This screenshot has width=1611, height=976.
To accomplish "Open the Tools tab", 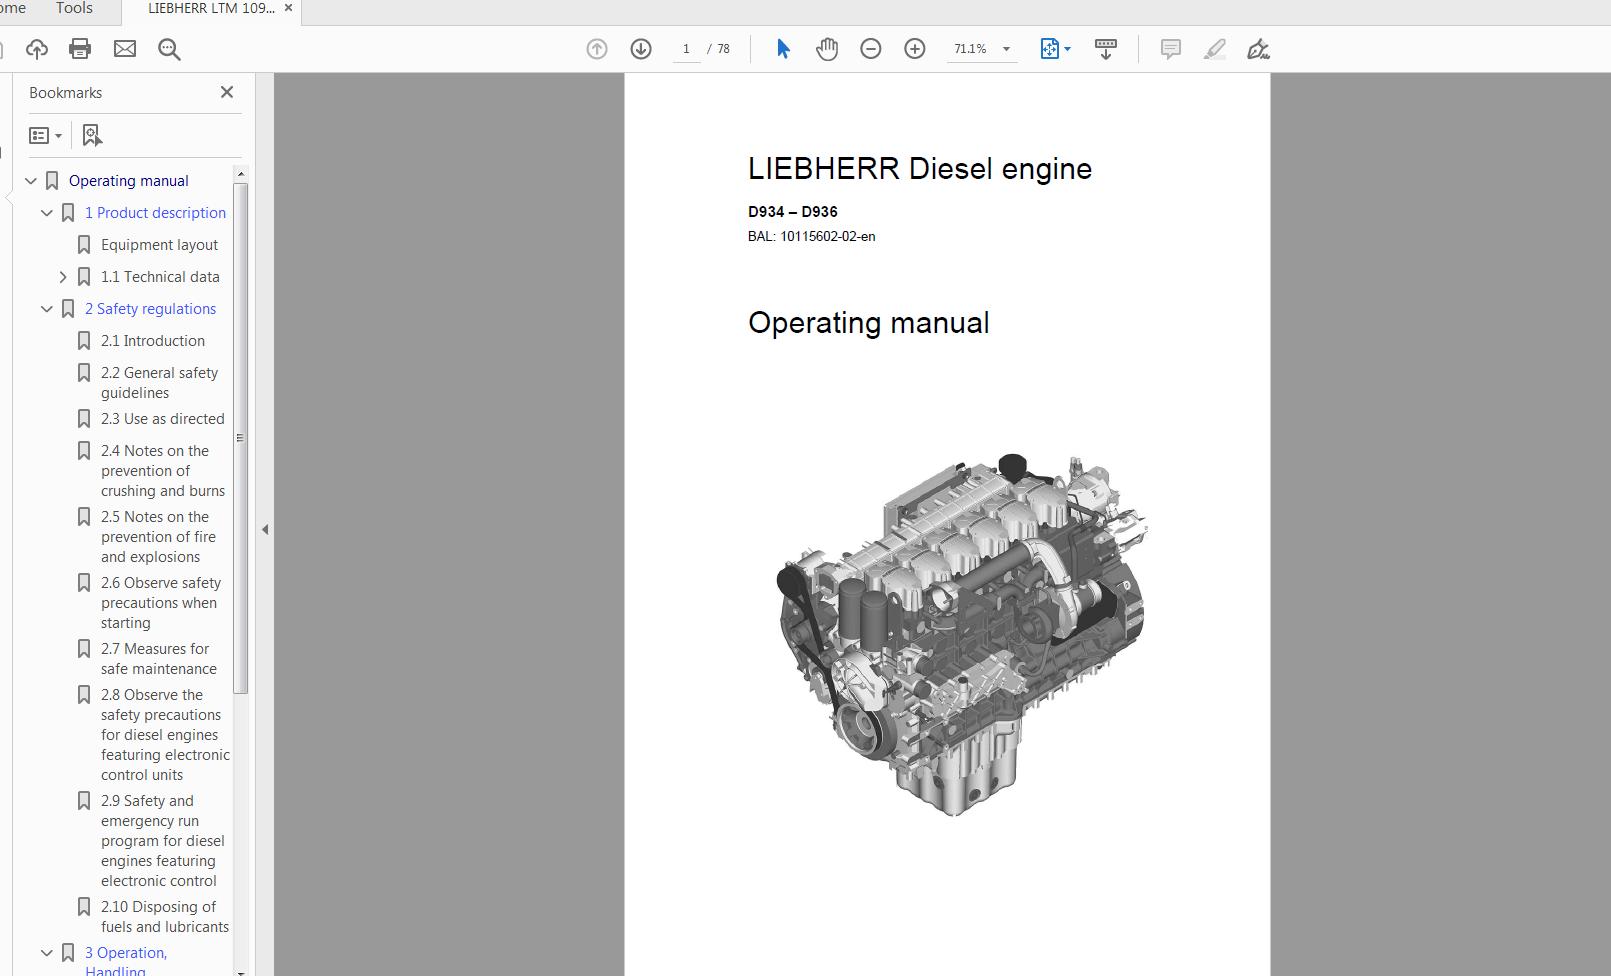I will (74, 8).
